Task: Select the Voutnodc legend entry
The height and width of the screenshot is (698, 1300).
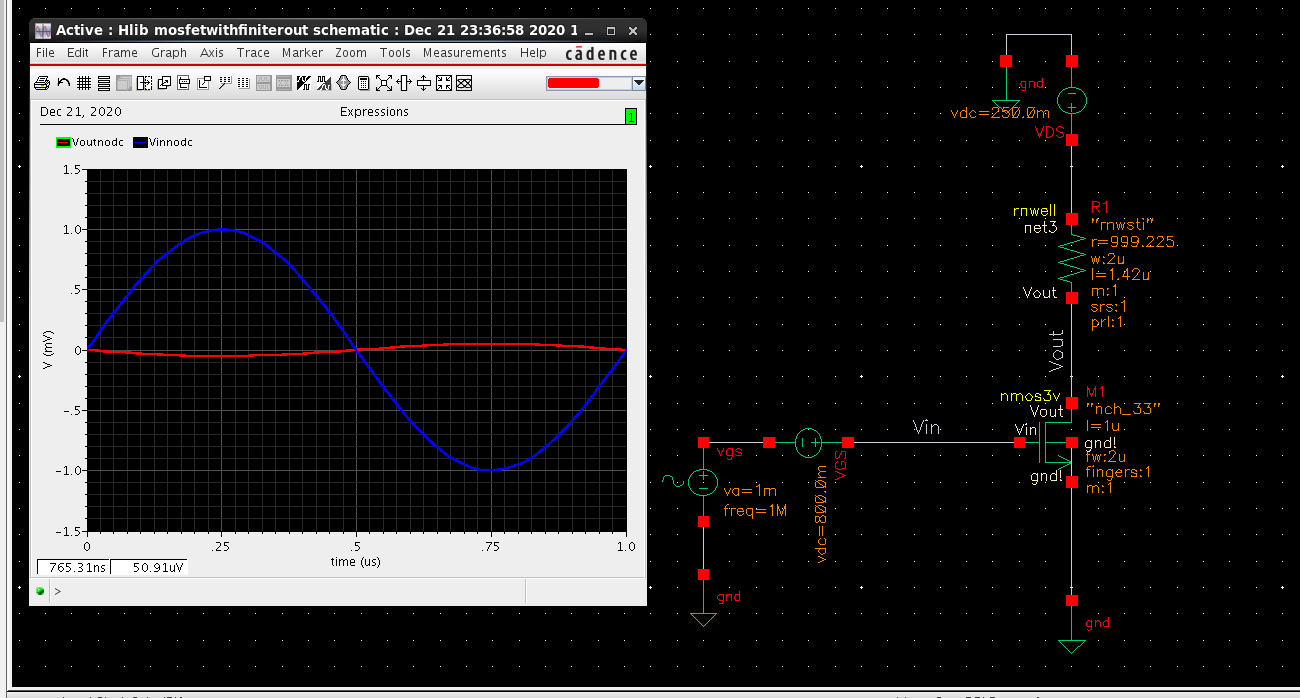Action: [x=90, y=142]
